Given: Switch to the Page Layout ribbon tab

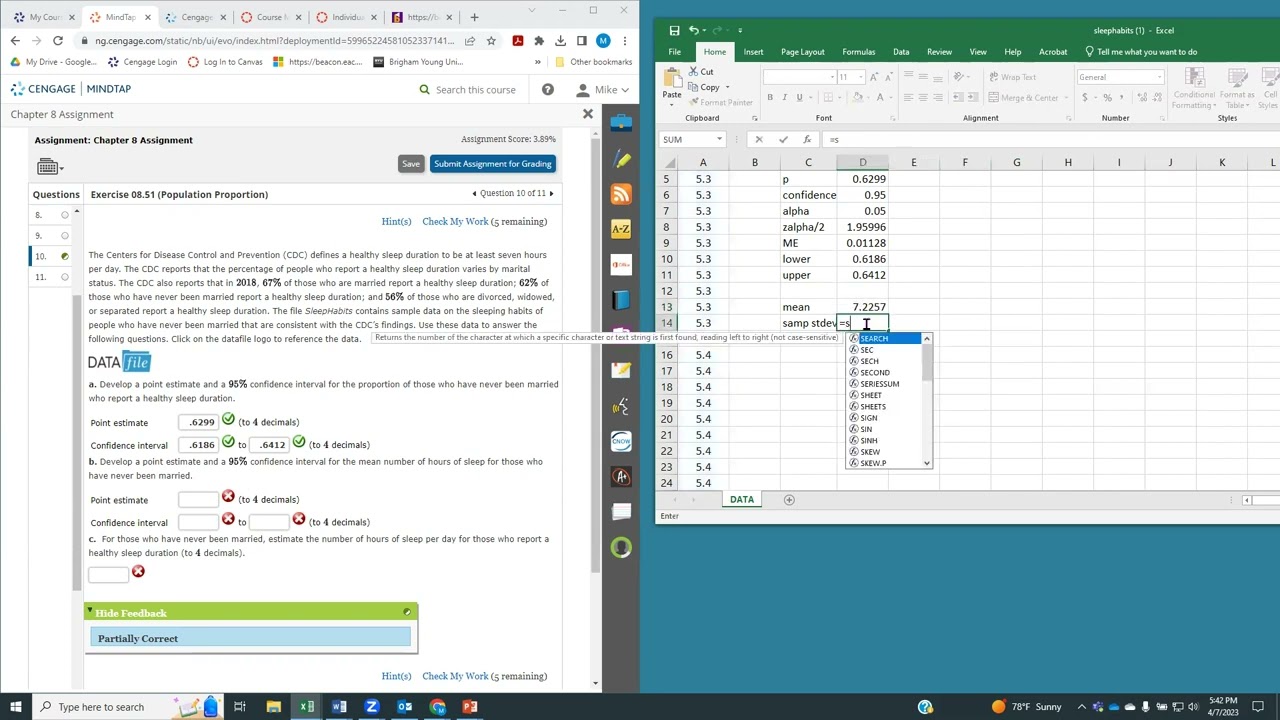Looking at the screenshot, I should click(x=803, y=52).
